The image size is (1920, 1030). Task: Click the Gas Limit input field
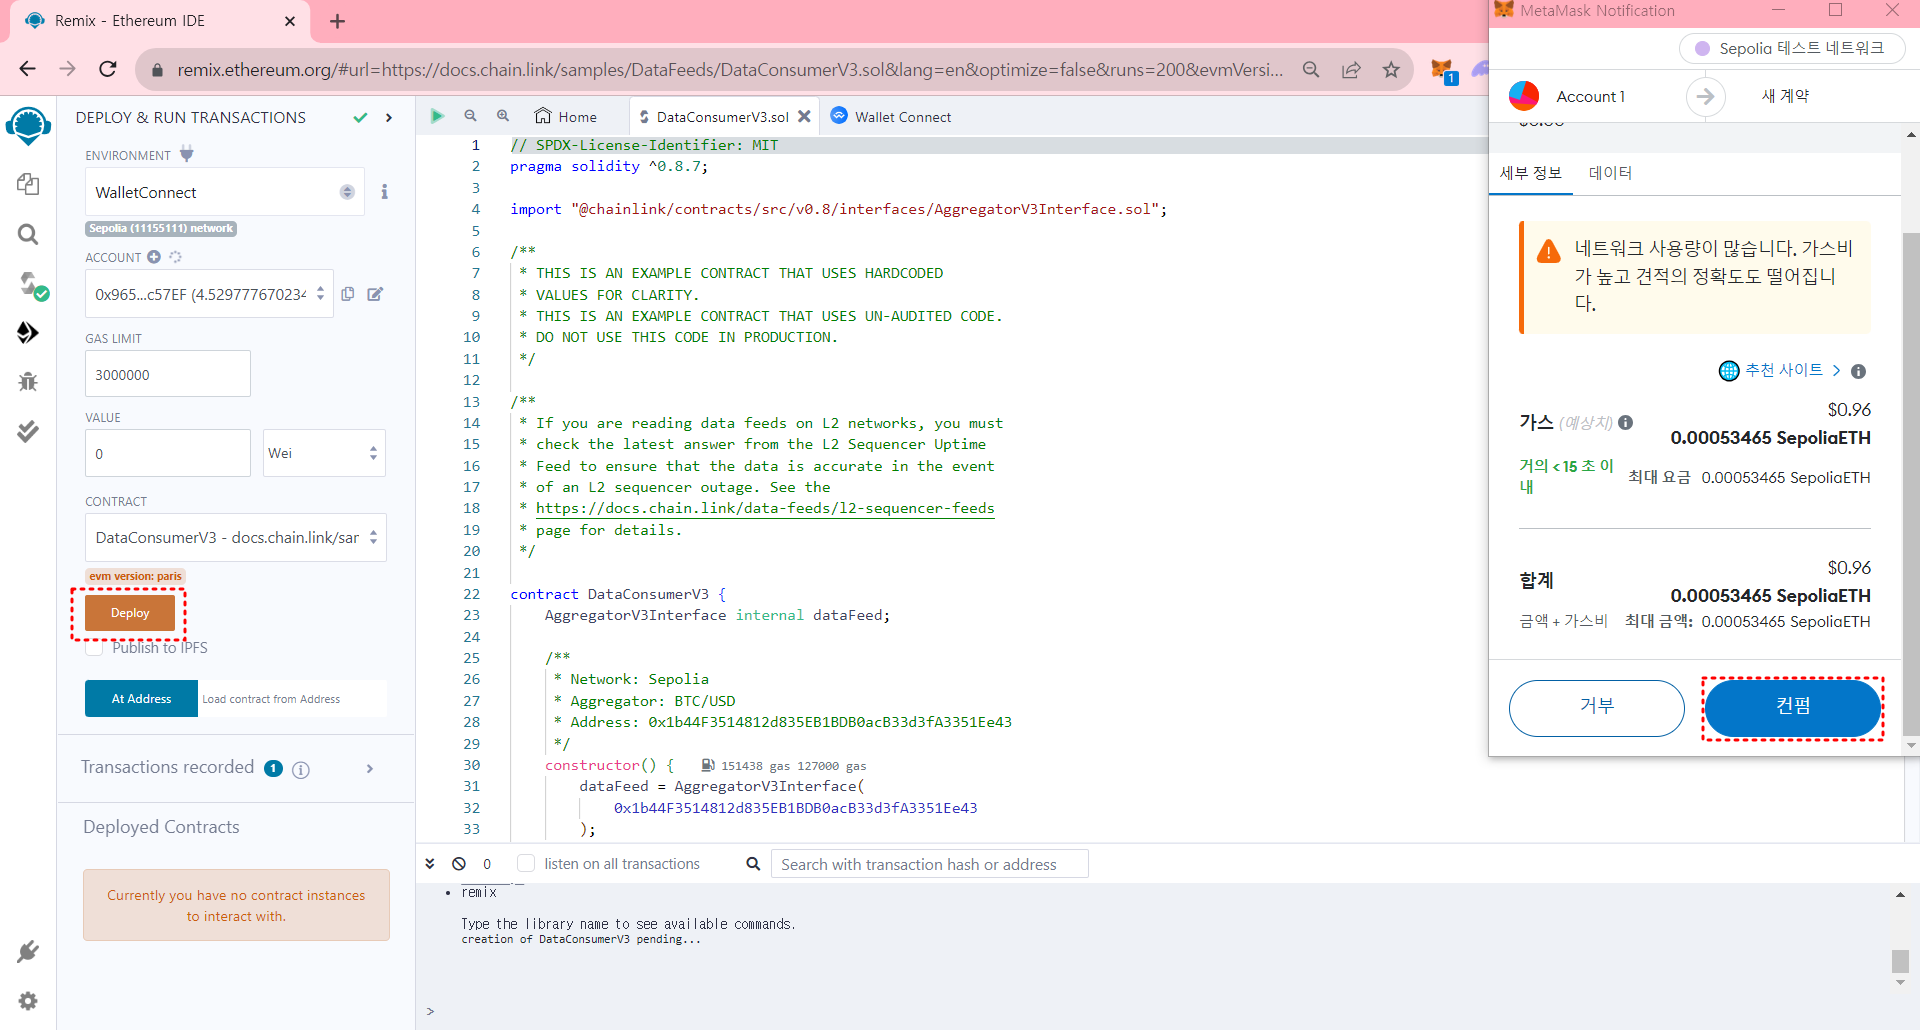point(168,374)
